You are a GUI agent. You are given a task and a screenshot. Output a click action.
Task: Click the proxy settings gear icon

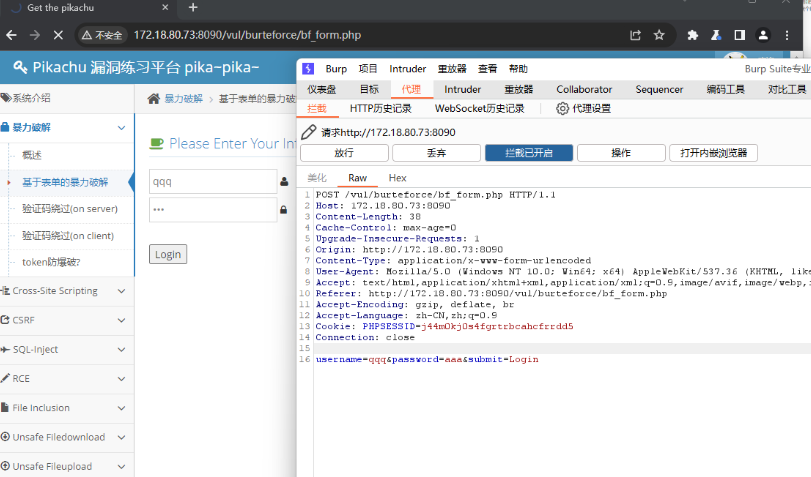pyautogui.click(x=563, y=109)
